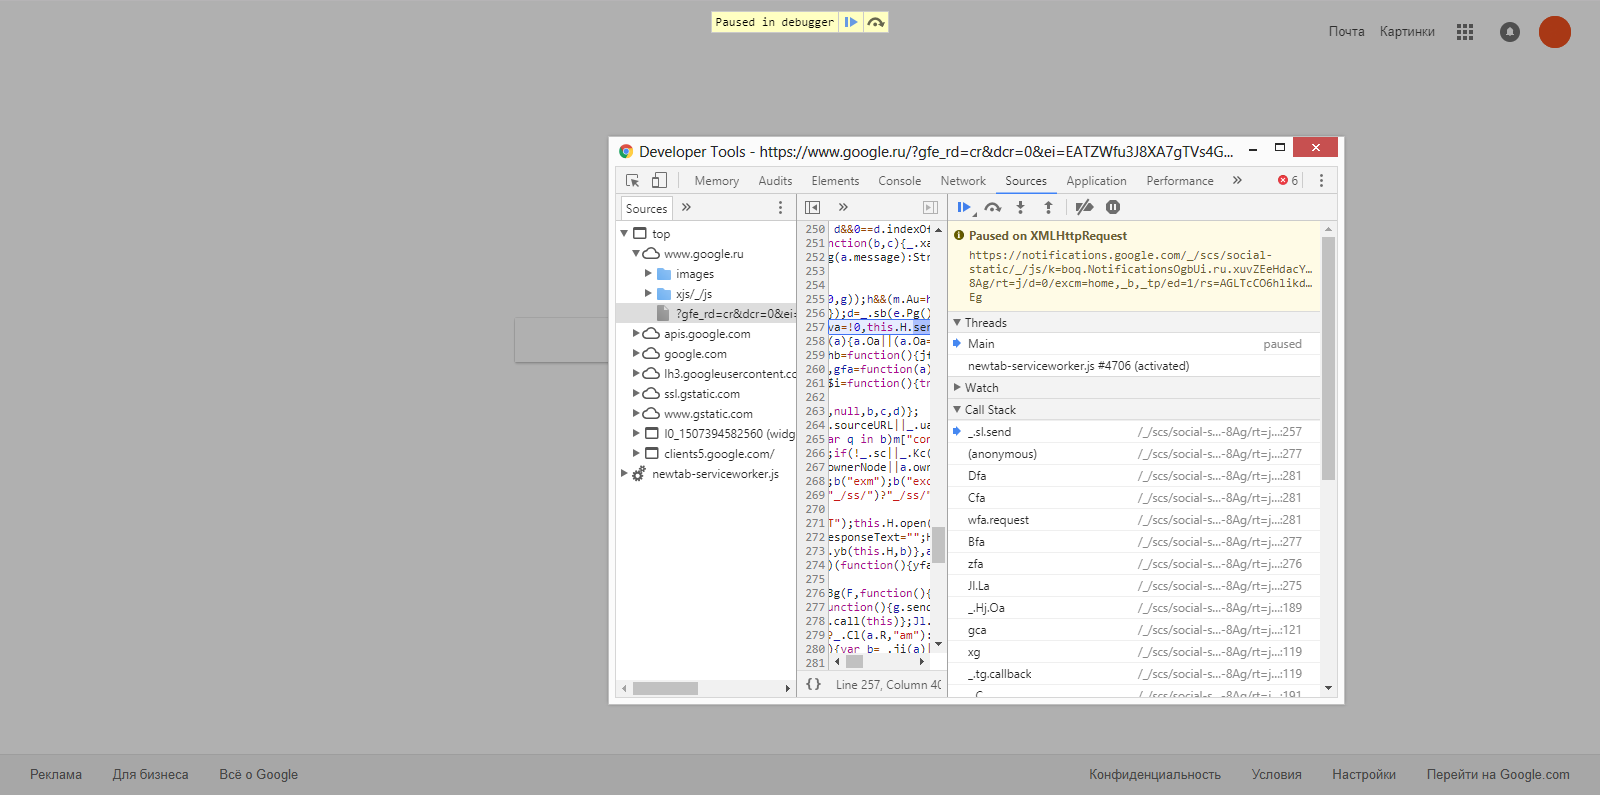Open the Memory tab
This screenshot has height=795, width=1600.
[x=717, y=181]
